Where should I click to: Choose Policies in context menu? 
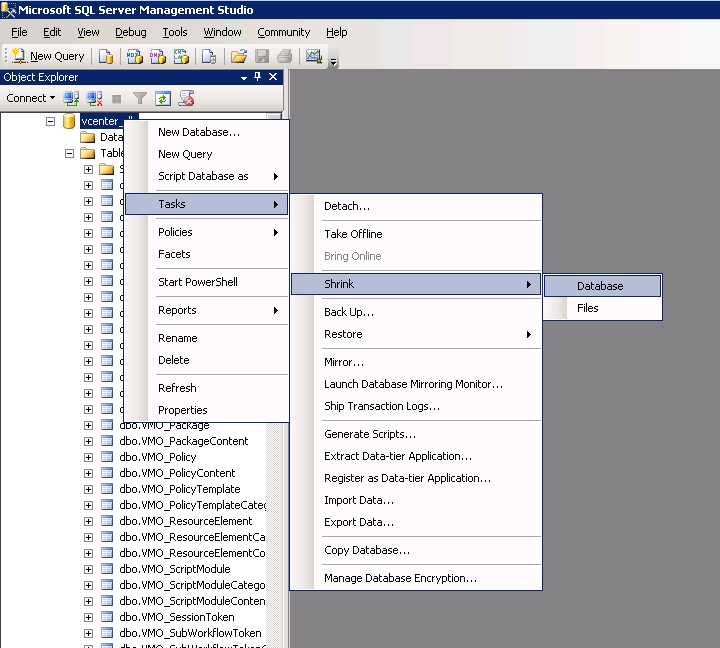(x=207, y=232)
